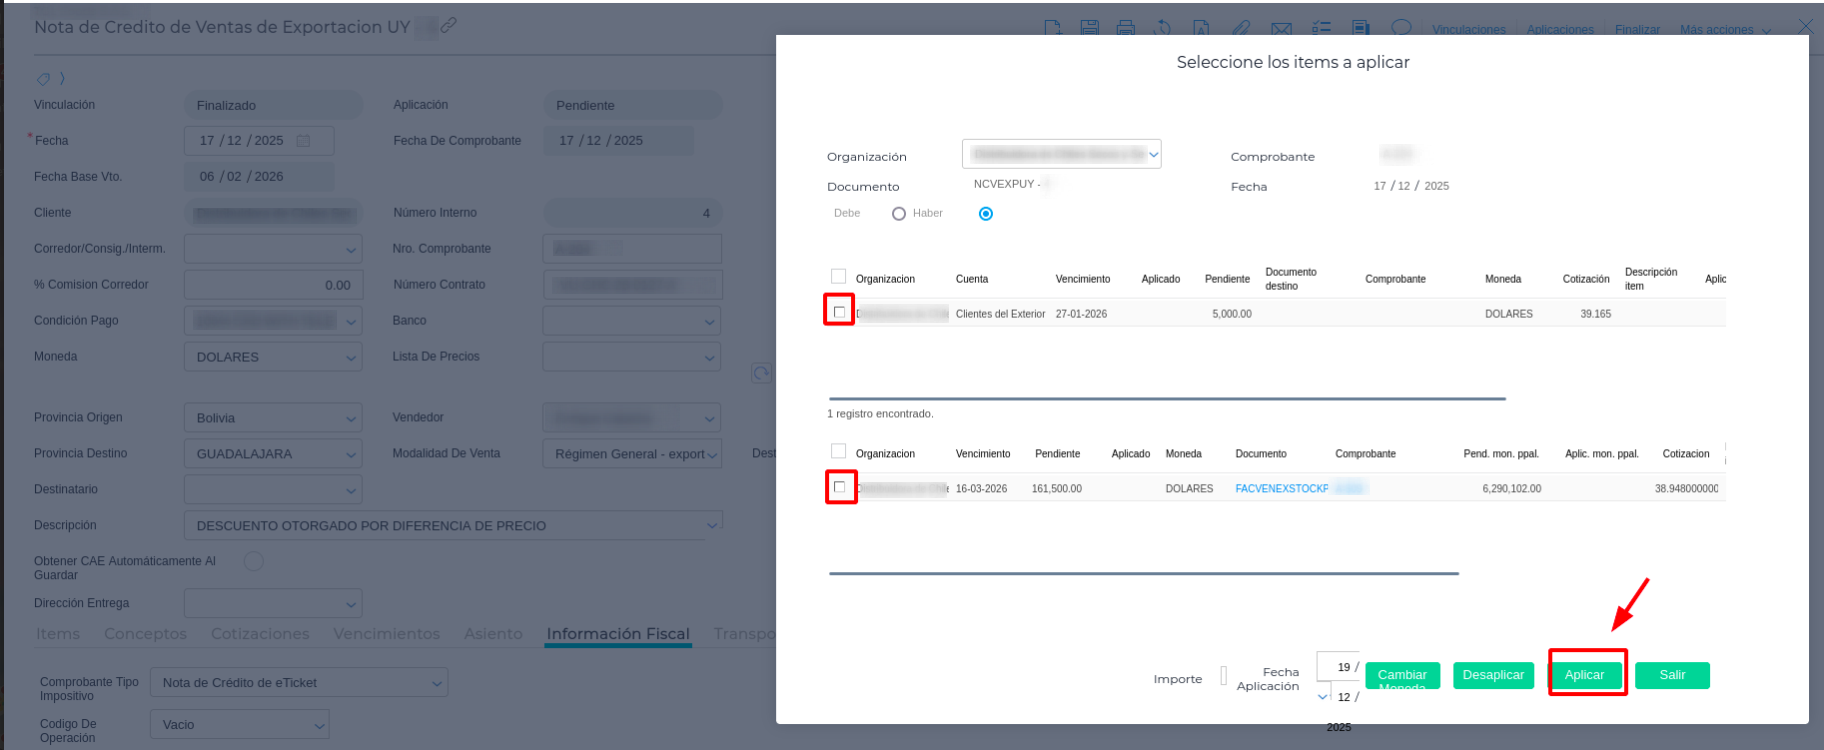The width and height of the screenshot is (1824, 750).
Task: Open the Organización dropdown in the dialog
Action: tap(1061, 154)
